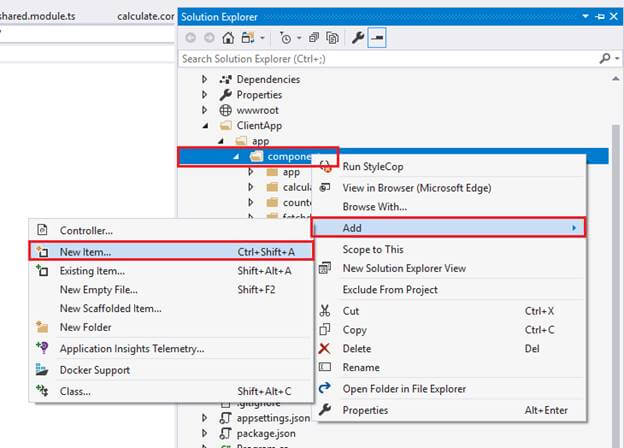Choose Docker Support

tap(171, 370)
